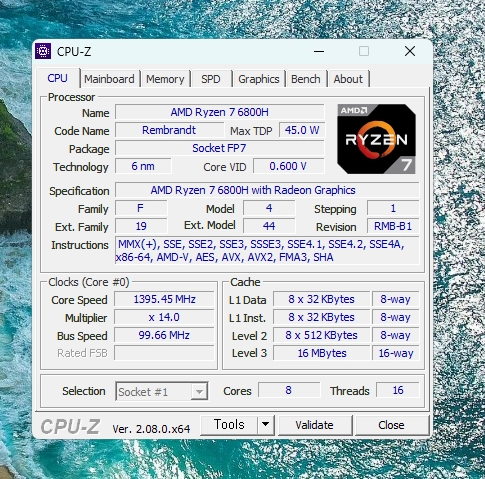Click the CPU-Z app icon in title bar
Viewport: 485px width, 479px height.
43,51
